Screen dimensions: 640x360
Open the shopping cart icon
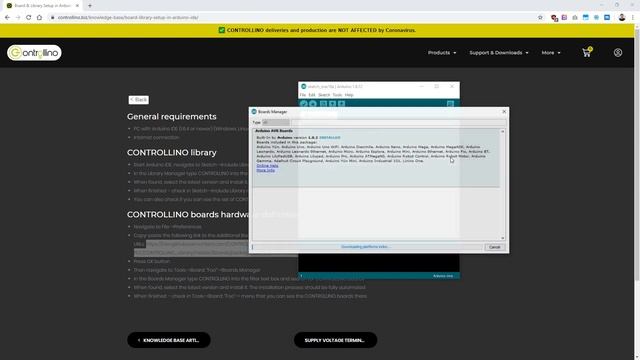587,52
